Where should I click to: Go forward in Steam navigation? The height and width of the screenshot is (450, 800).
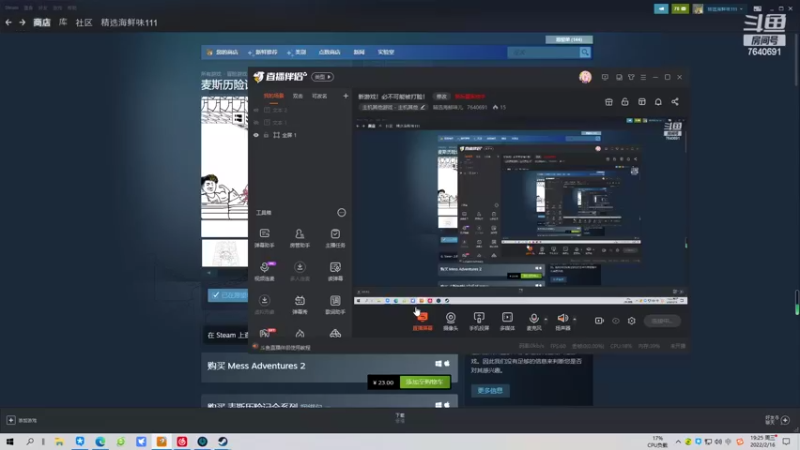pos(22,22)
